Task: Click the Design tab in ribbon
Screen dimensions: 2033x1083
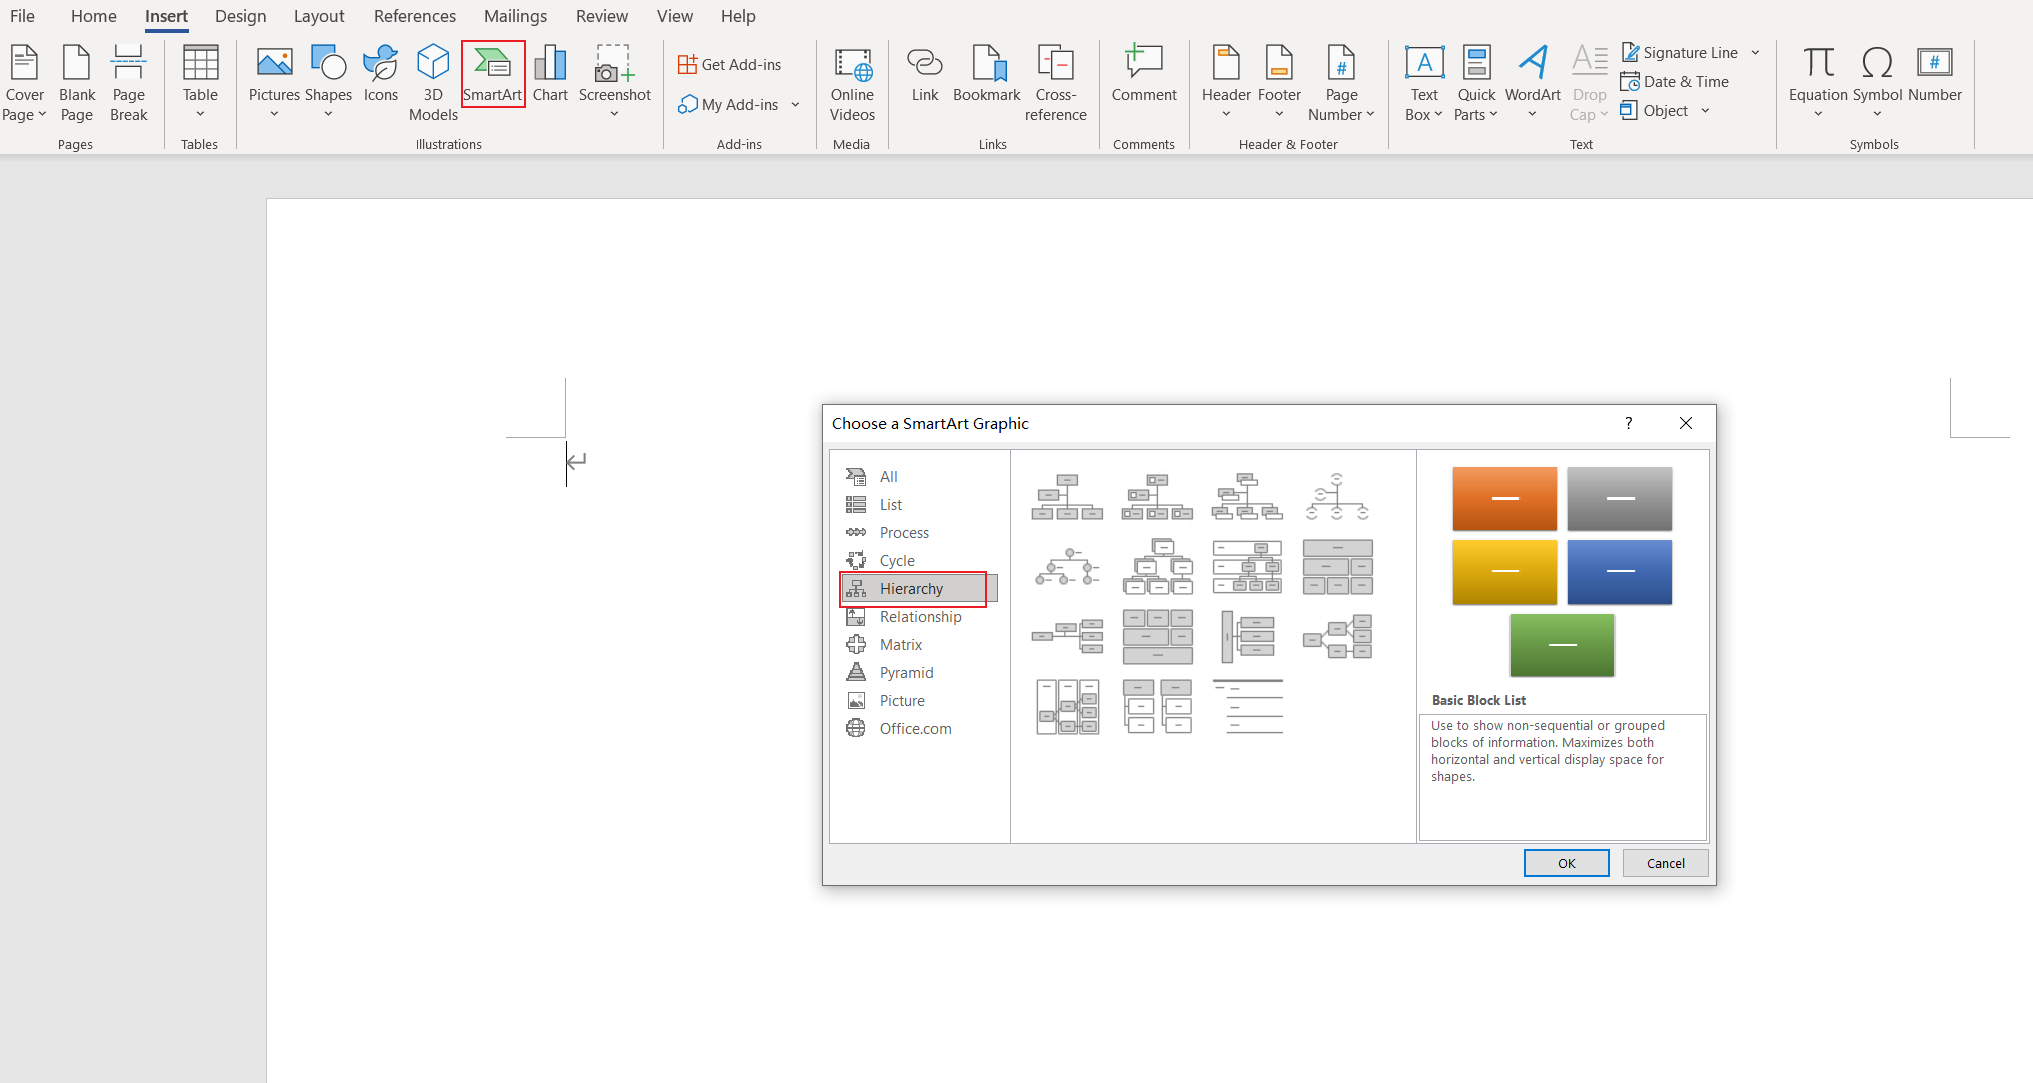Action: coord(239,16)
